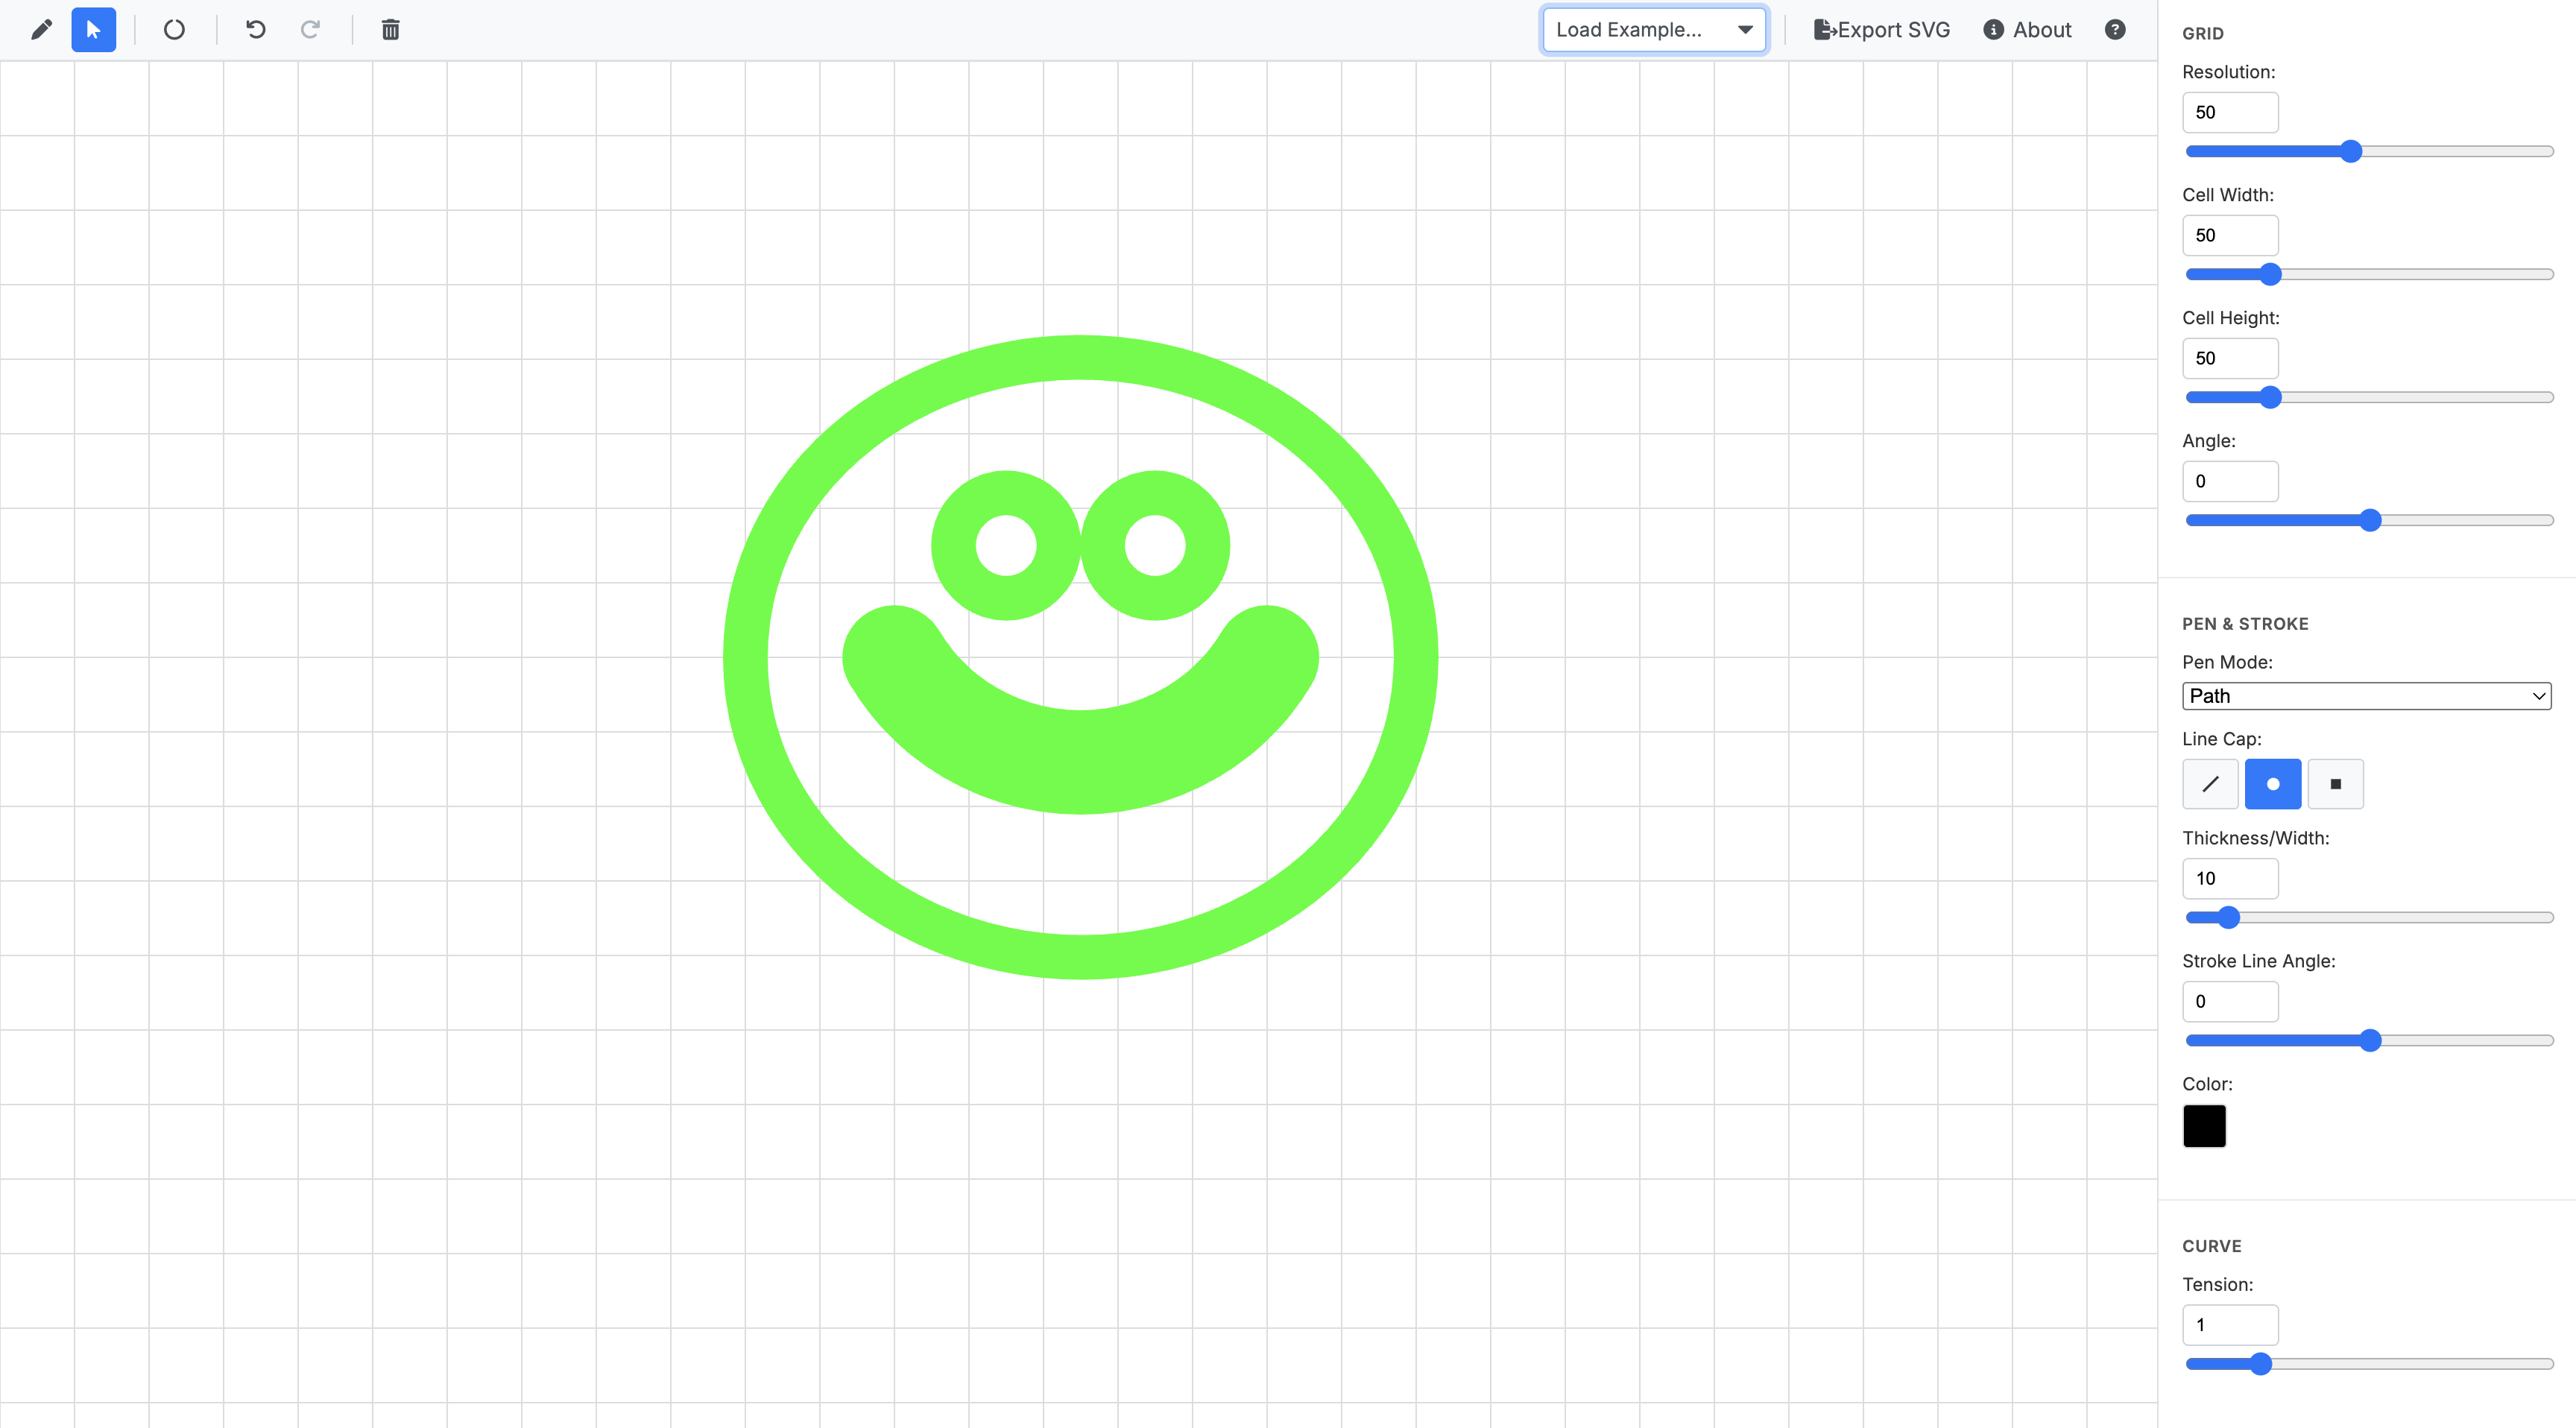The image size is (2576, 1428).
Task: Click the Thickness/Width input field
Action: tap(2230, 878)
